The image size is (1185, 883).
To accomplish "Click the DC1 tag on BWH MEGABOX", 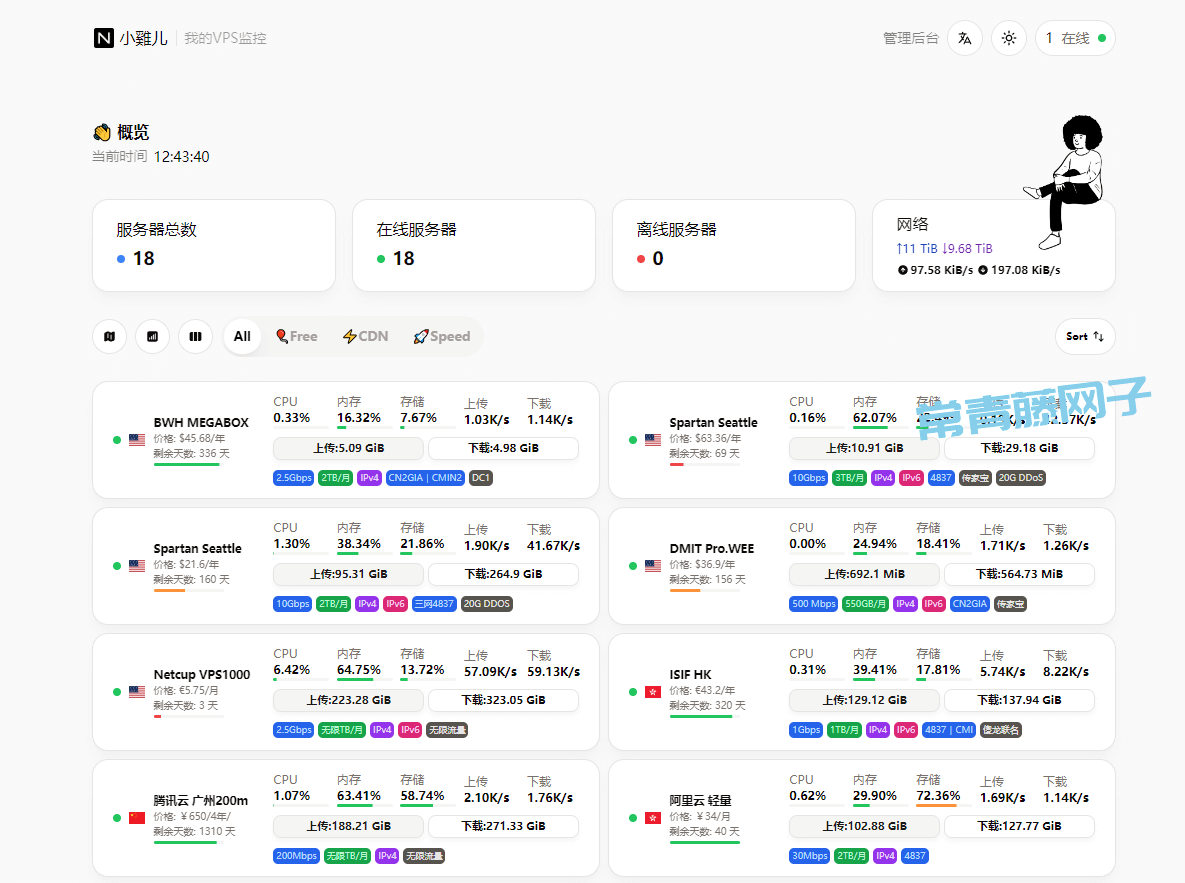I will [x=481, y=478].
